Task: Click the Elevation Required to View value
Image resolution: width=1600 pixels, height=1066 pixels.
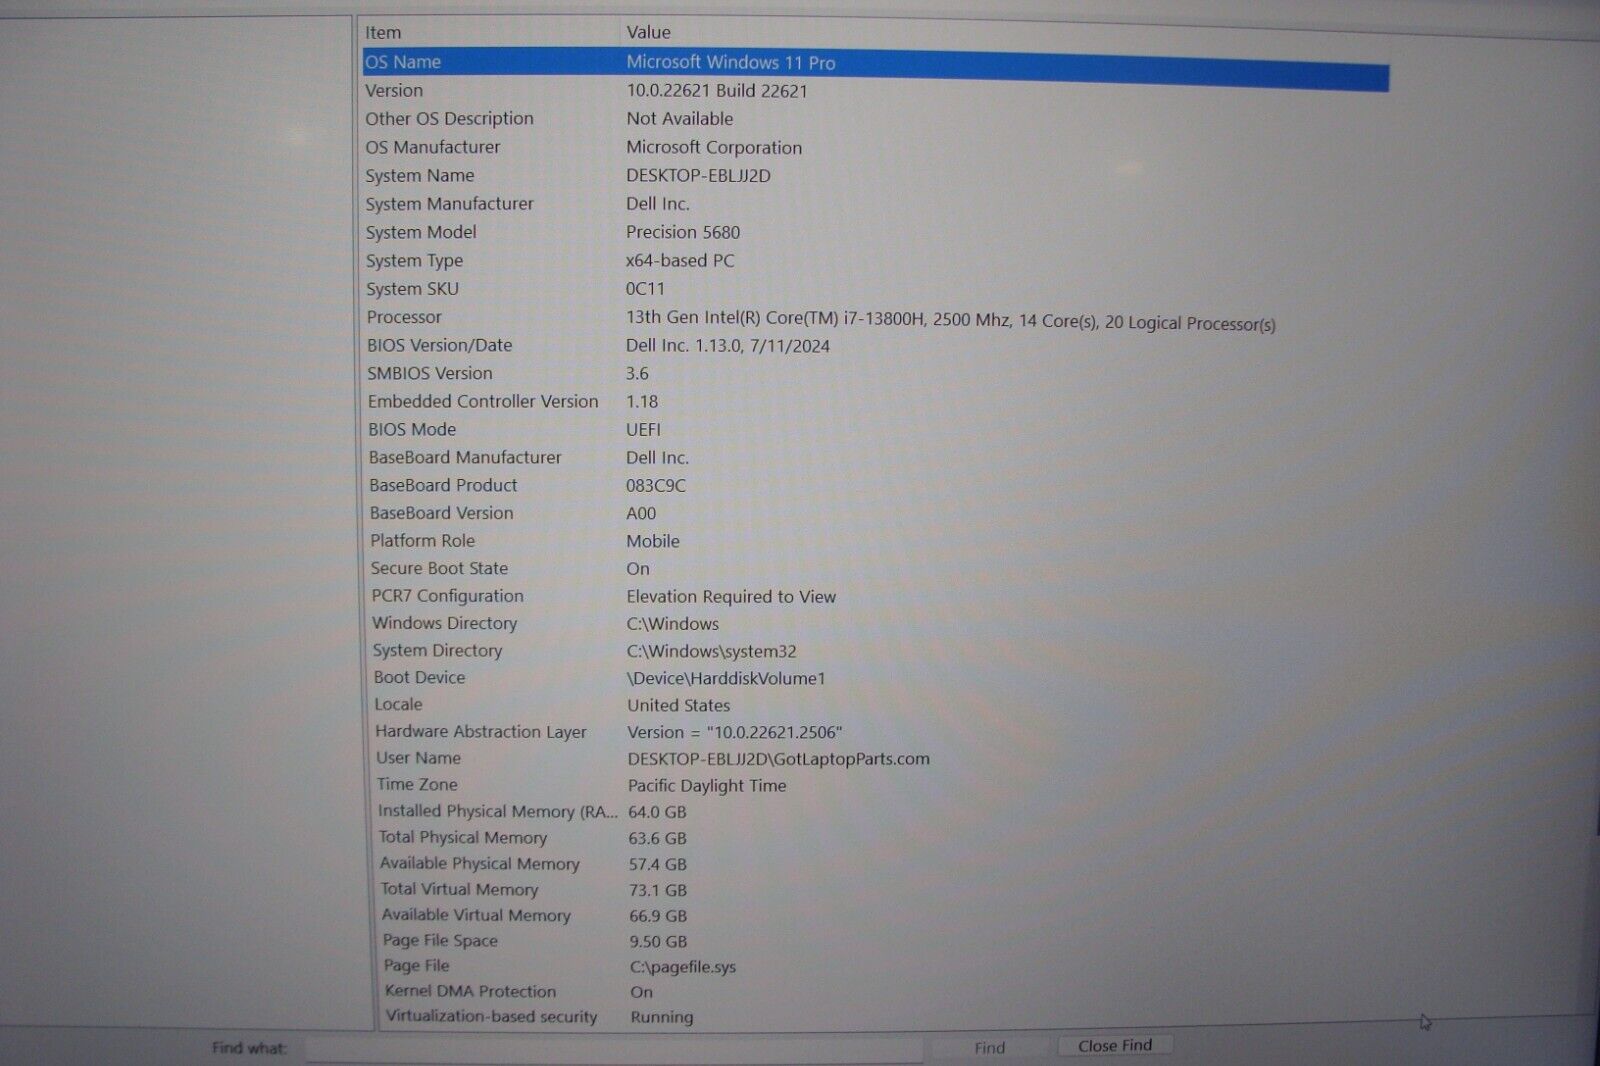Action: coord(731,597)
